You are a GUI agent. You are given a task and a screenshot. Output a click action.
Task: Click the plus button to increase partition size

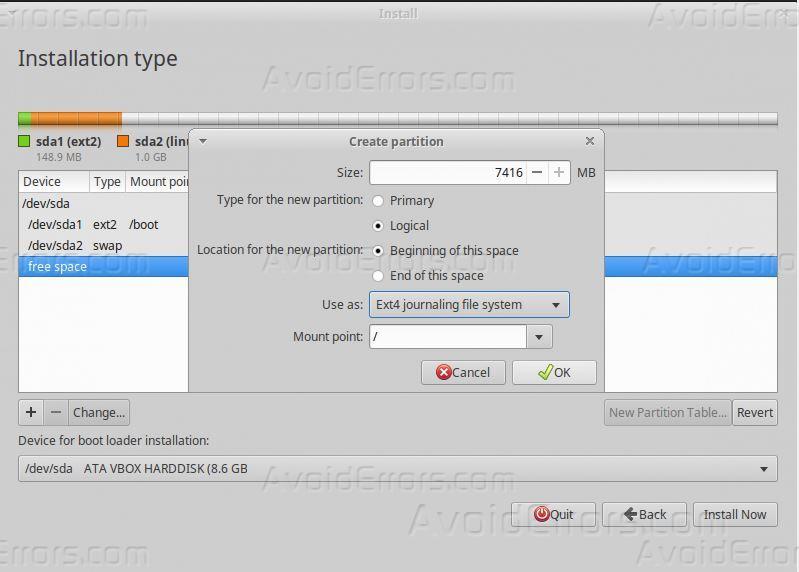tap(559, 173)
